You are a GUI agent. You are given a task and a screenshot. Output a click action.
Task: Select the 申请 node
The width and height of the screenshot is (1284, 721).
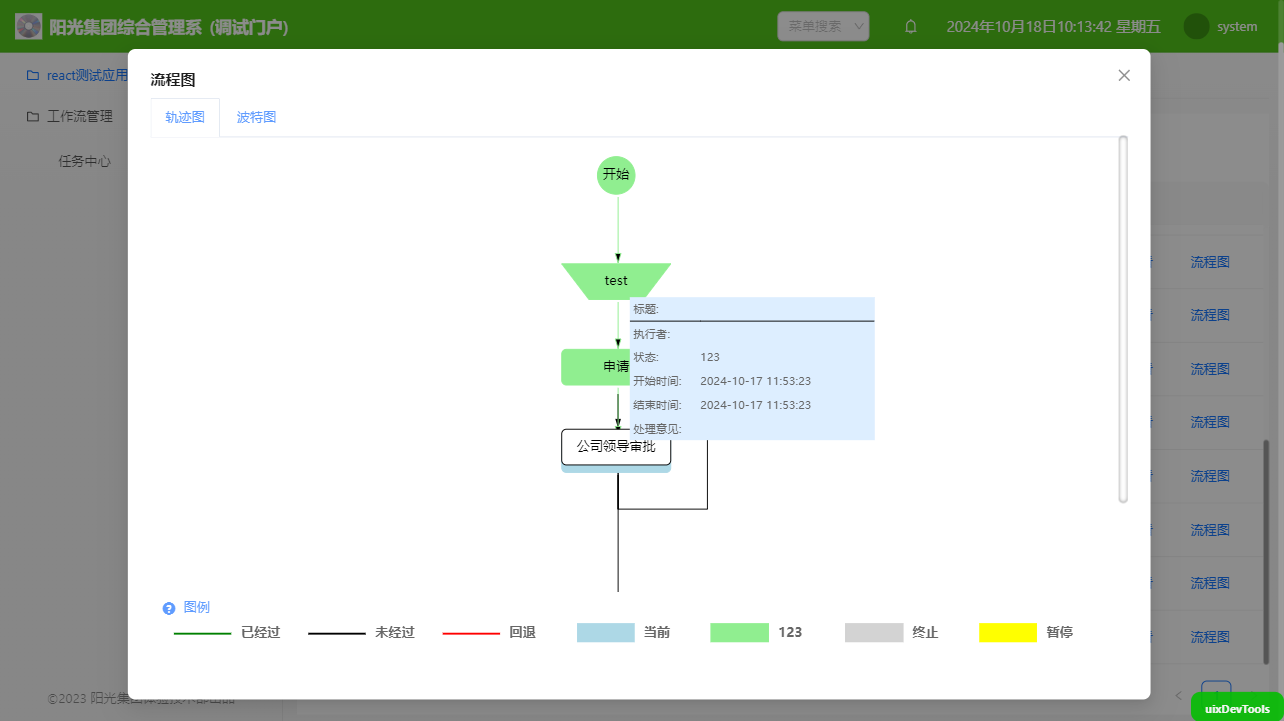click(x=596, y=367)
